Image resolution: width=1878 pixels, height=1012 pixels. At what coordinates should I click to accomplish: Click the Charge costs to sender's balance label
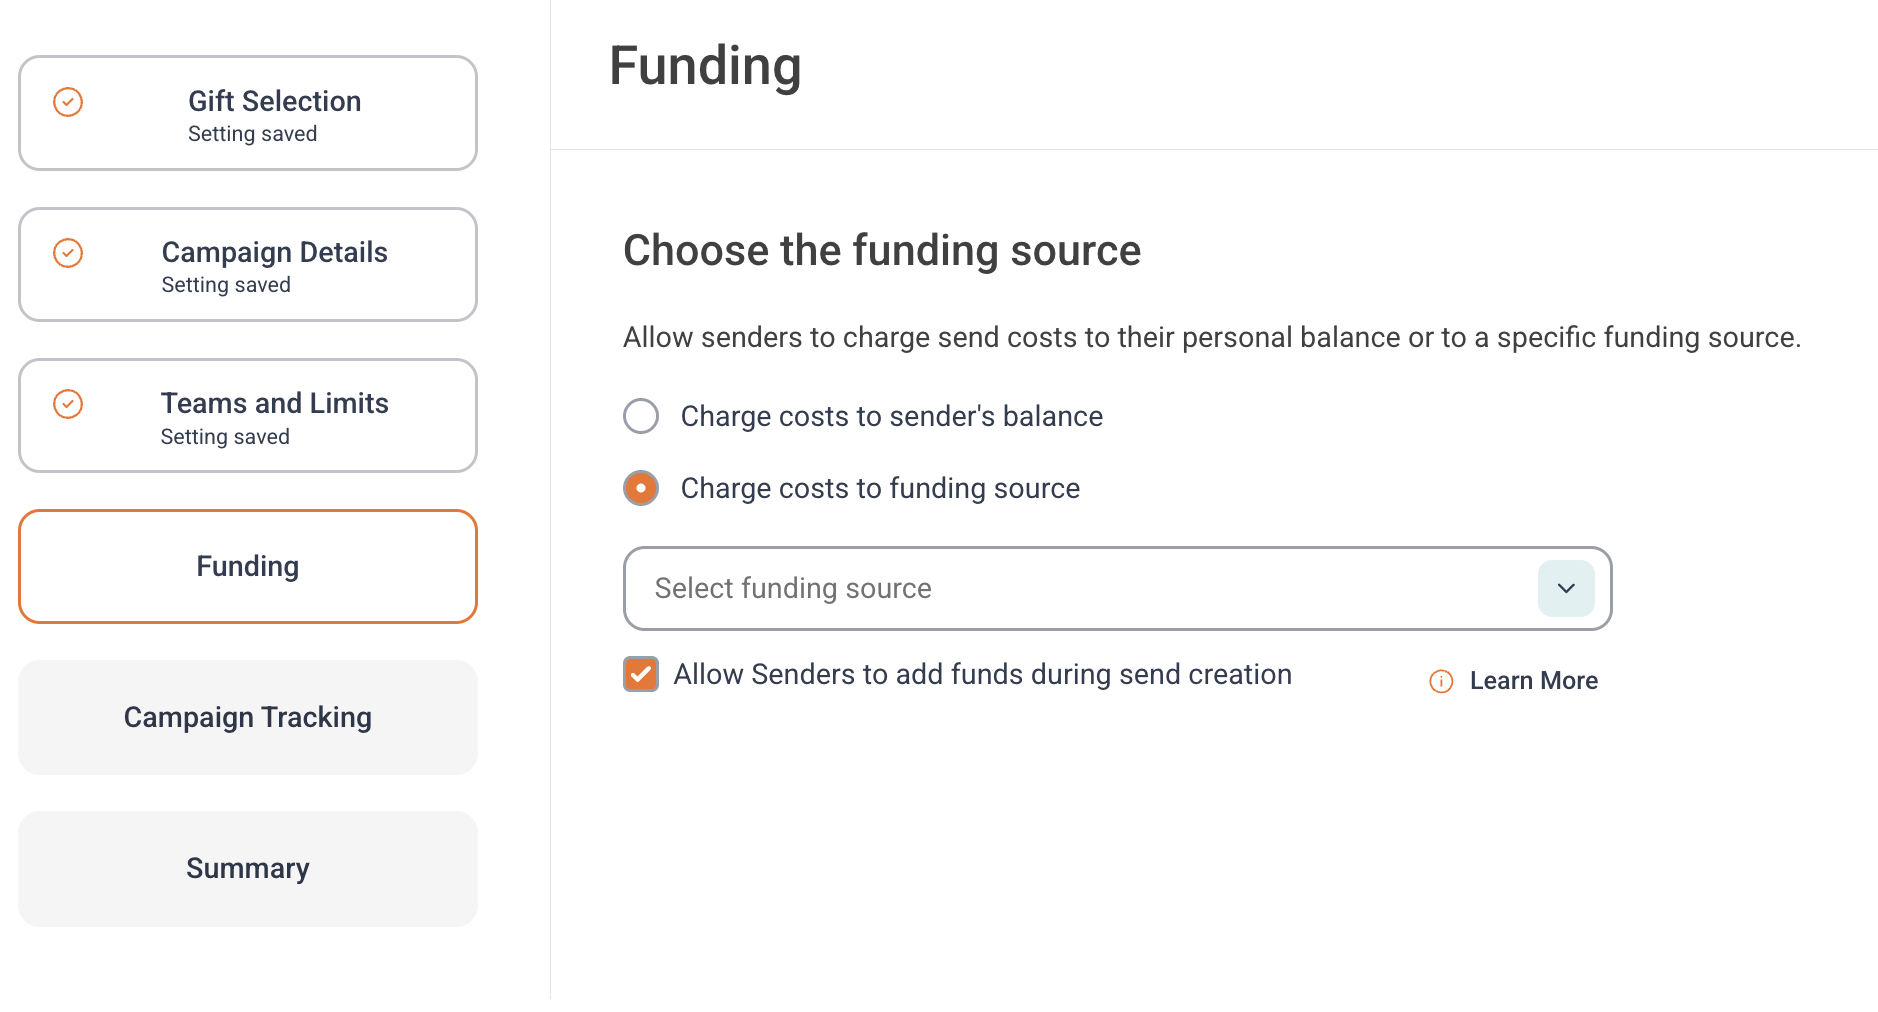coord(892,416)
